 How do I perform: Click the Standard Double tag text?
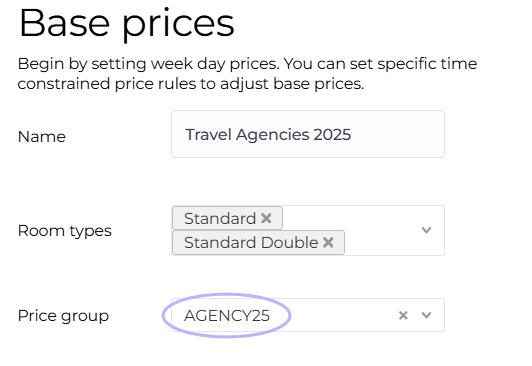pyautogui.click(x=251, y=242)
